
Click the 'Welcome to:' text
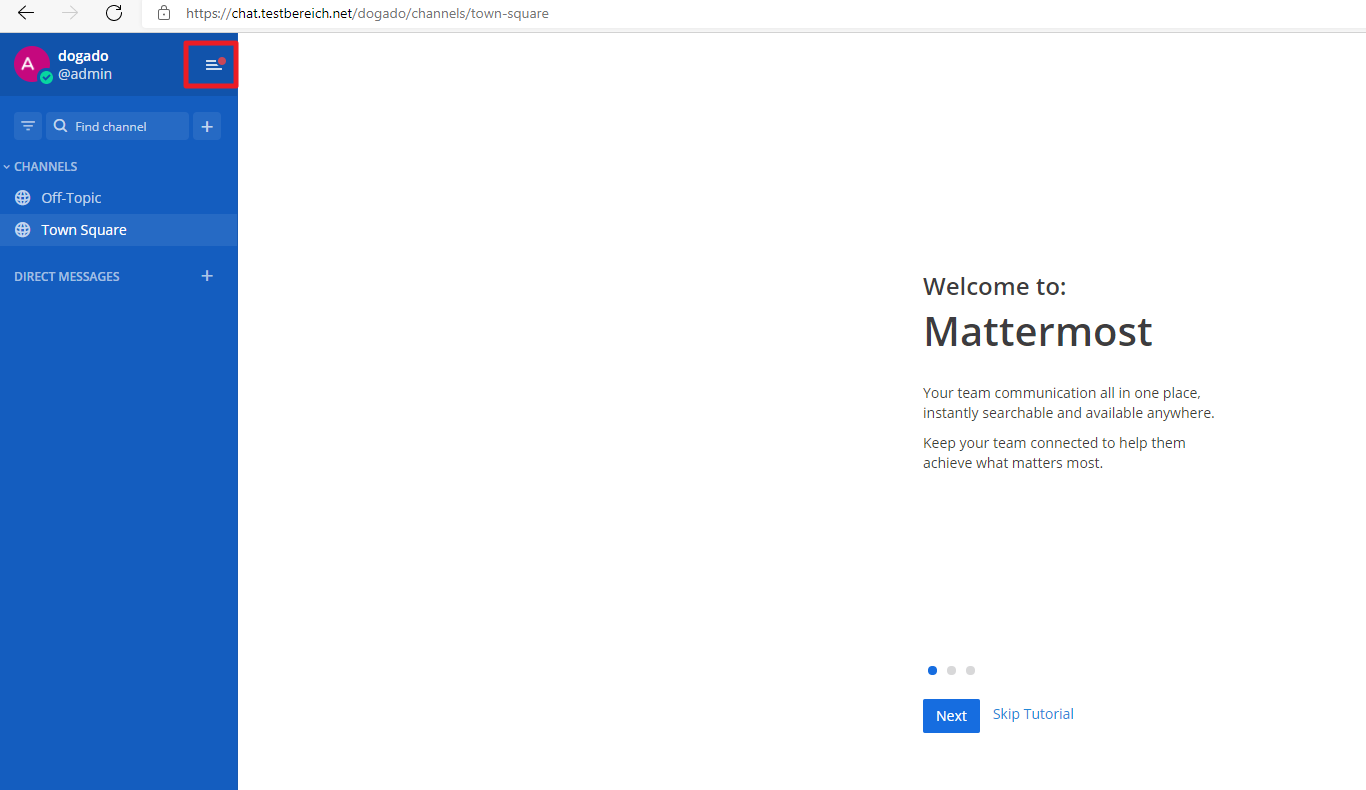[995, 287]
